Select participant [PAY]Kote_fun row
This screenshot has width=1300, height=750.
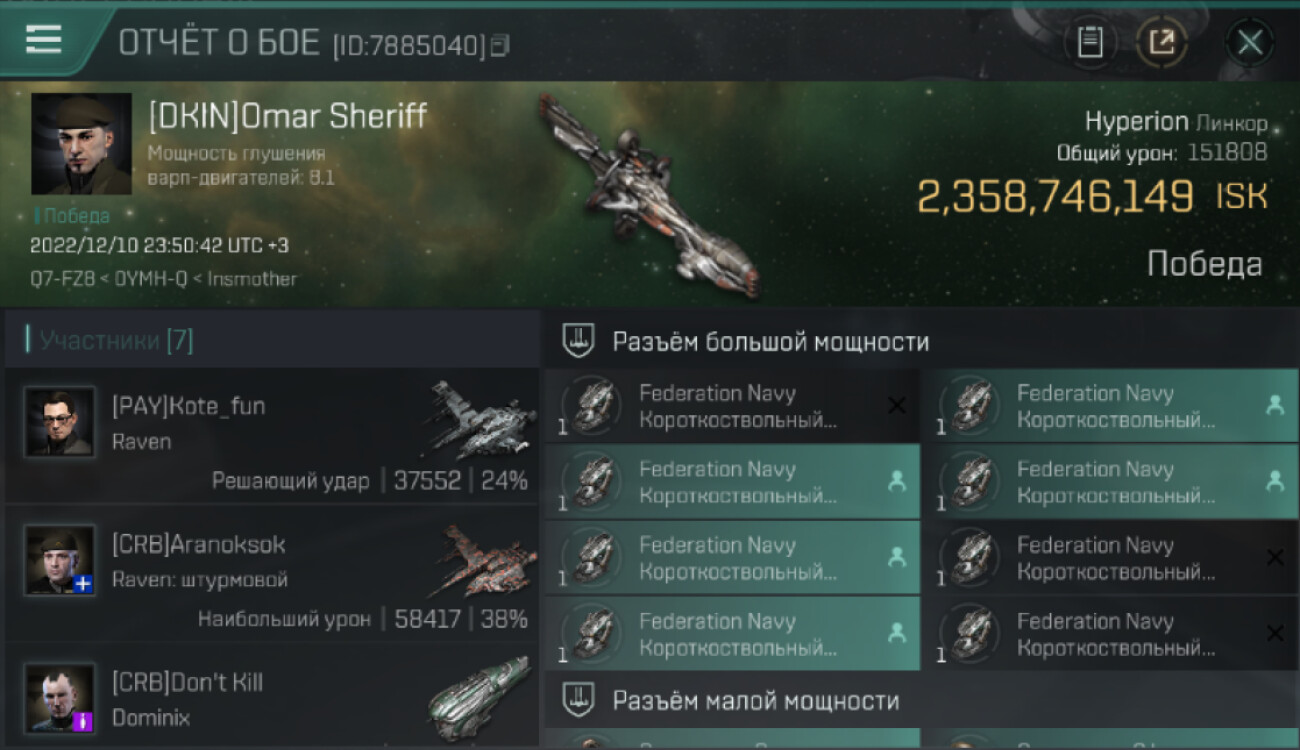(272, 436)
